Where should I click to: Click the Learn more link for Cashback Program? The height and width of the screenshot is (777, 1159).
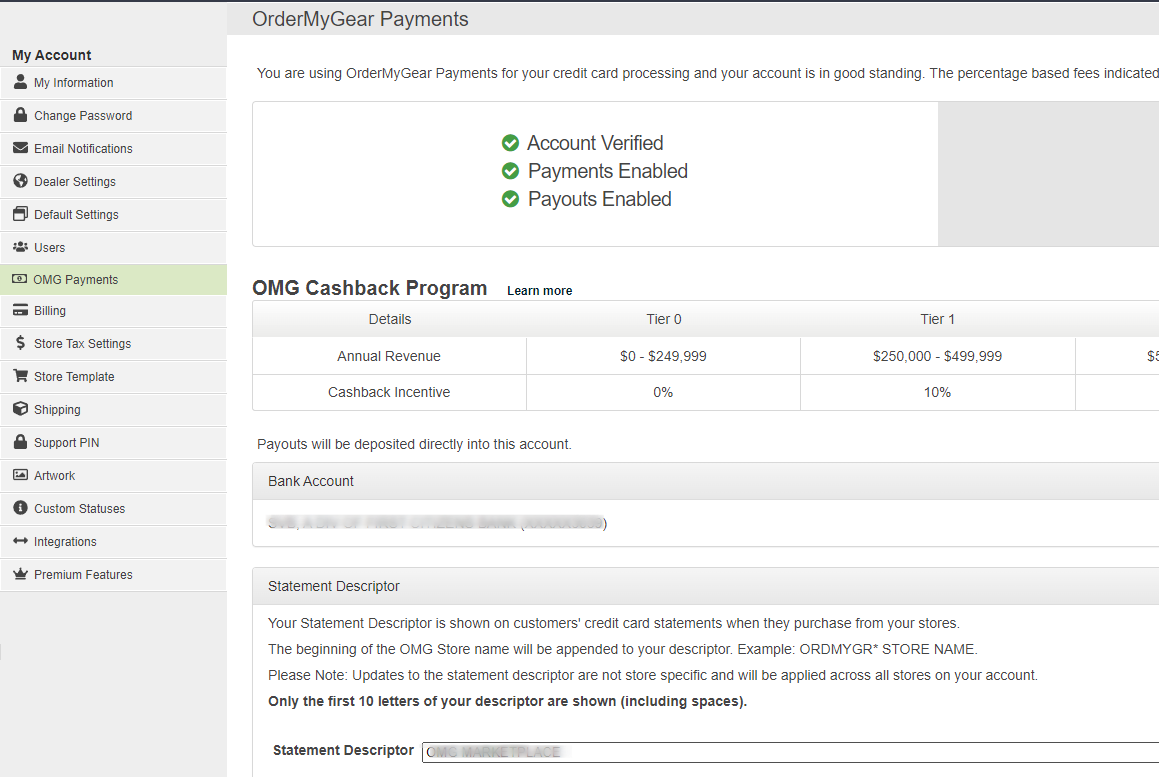tap(540, 291)
